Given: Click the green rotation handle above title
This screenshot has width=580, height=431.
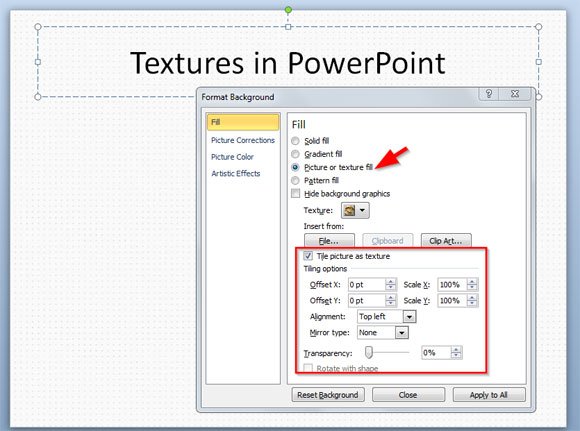Looking at the screenshot, I should [x=288, y=10].
